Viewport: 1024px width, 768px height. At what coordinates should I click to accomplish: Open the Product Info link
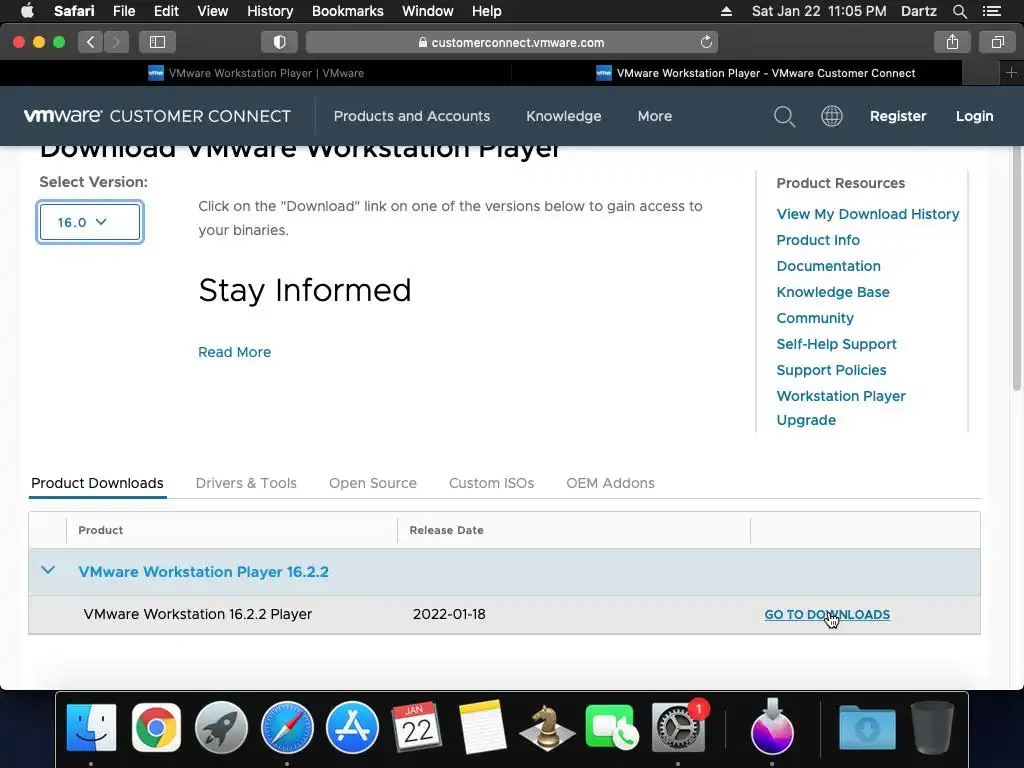pos(818,240)
